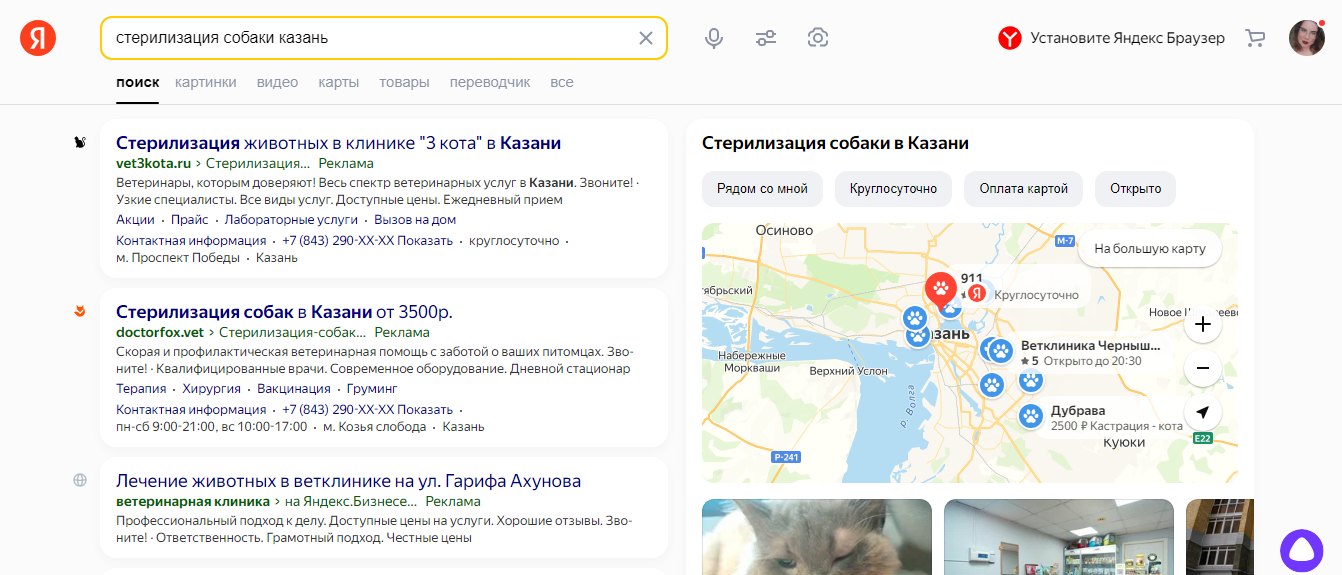Click the Yandex Browser logo icon
Image resolution: width=1342 pixels, height=575 pixels.
(x=1010, y=38)
